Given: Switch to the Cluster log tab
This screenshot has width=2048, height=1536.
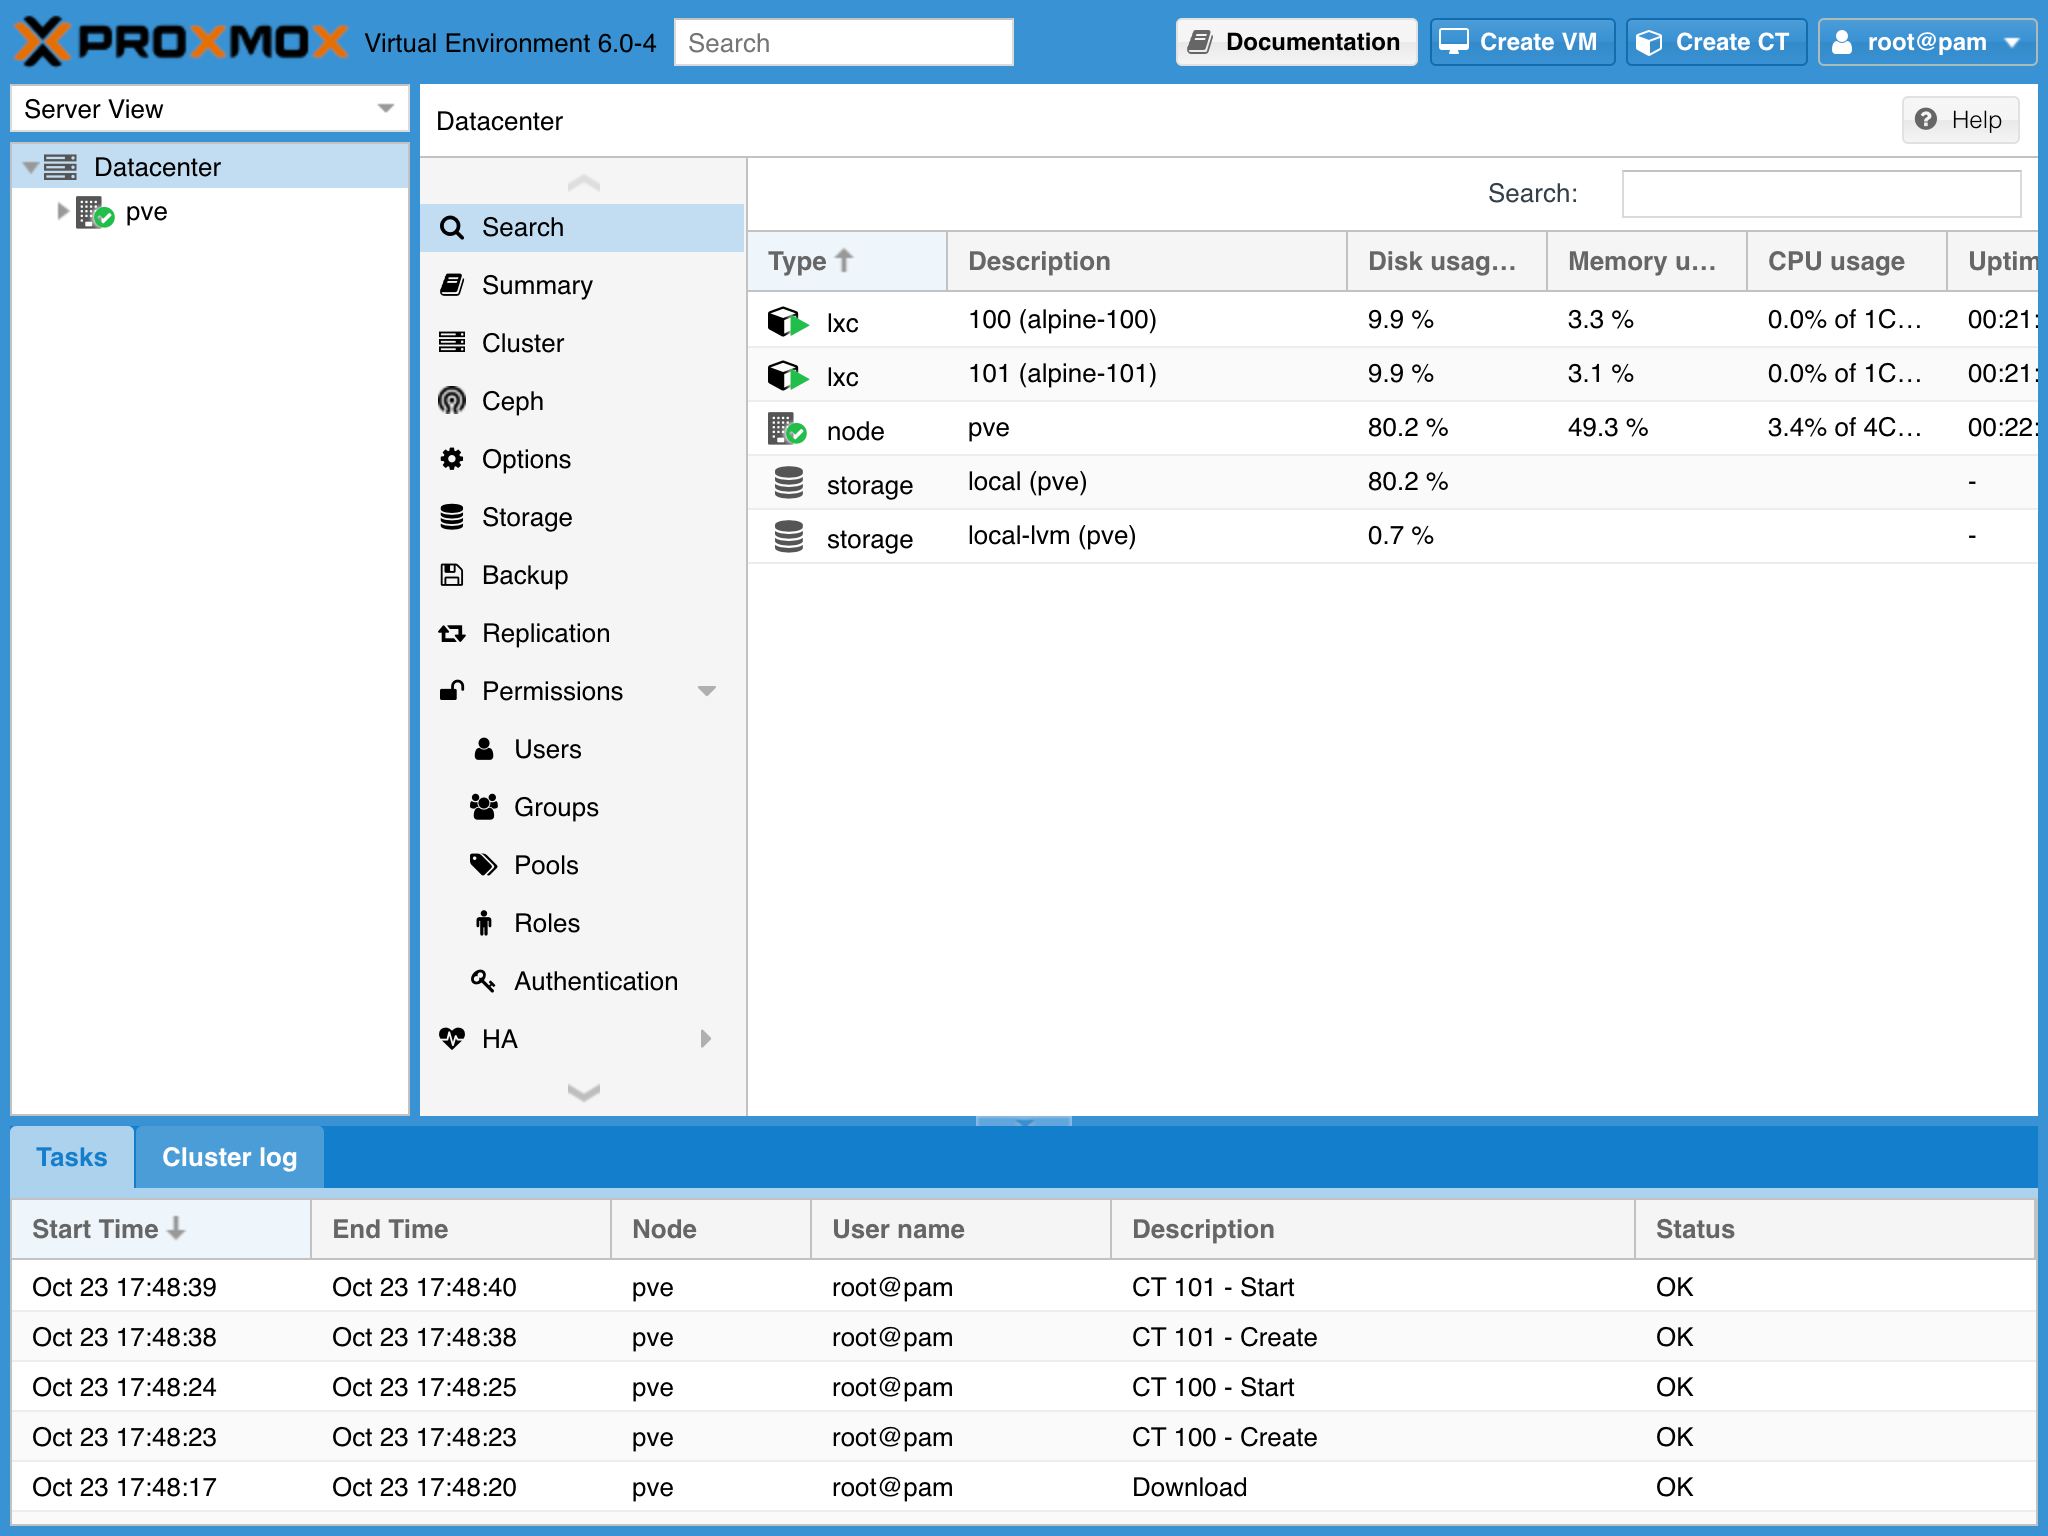Looking at the screenshot, I should click(229, 1157).
